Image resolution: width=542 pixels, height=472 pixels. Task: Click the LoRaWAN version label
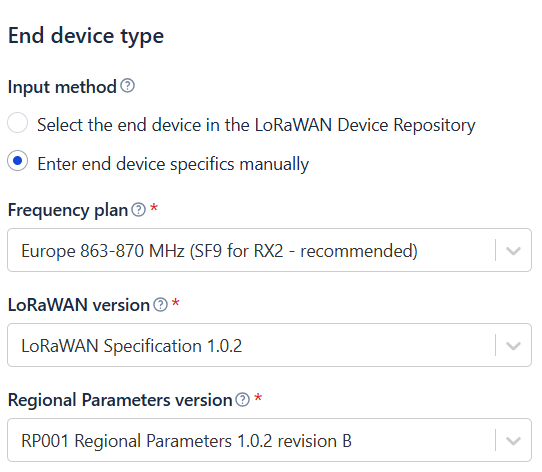coord(79,305)
